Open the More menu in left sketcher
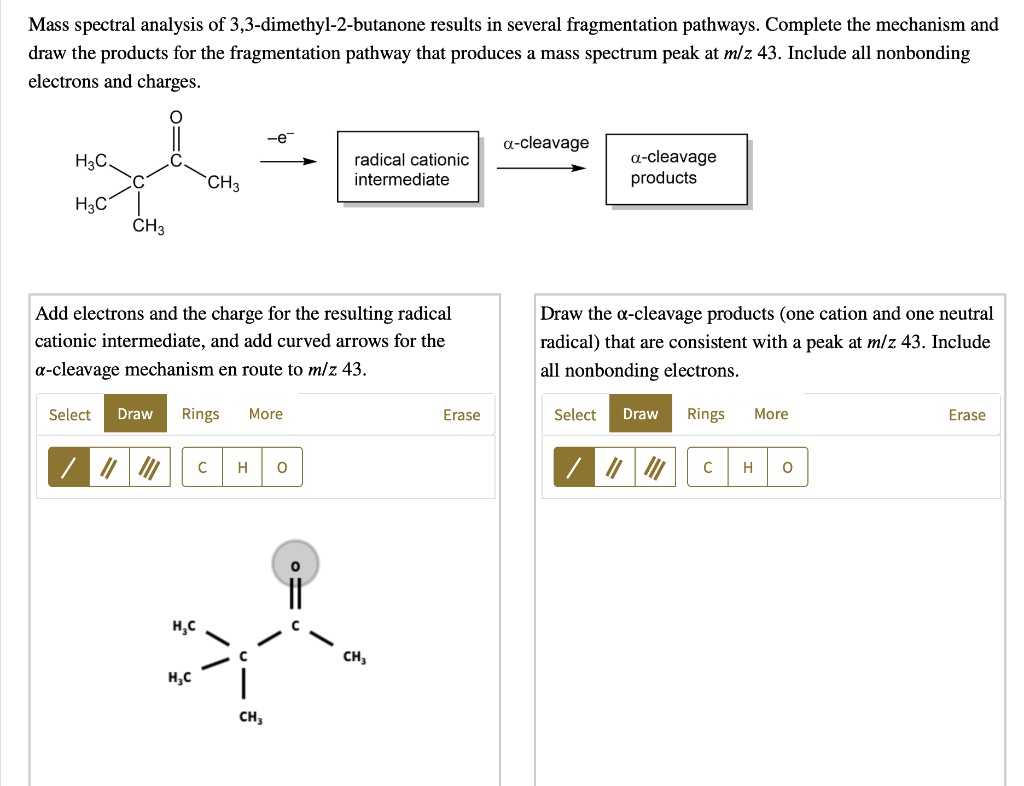 265,413
